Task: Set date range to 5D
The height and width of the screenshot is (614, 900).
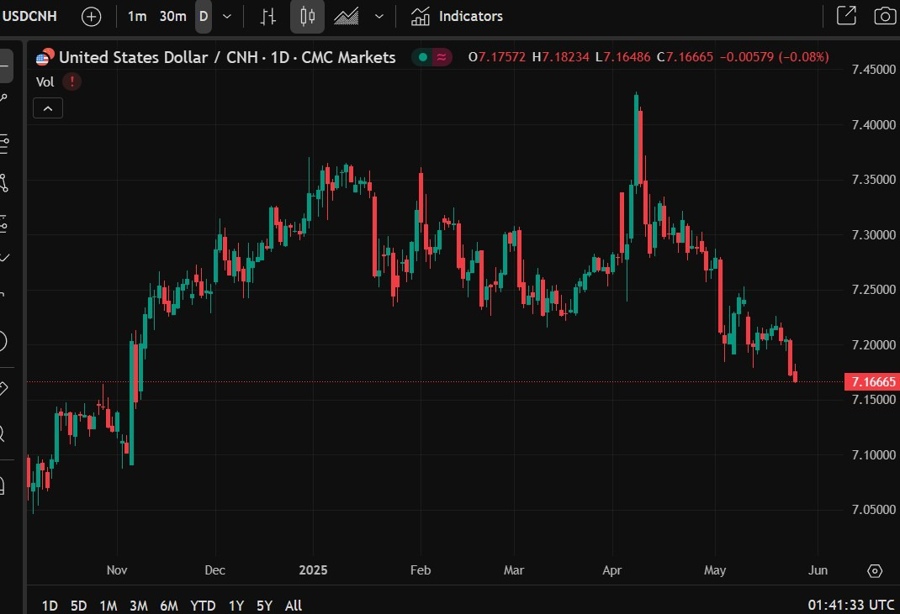Action: click(x=79, y=605)
